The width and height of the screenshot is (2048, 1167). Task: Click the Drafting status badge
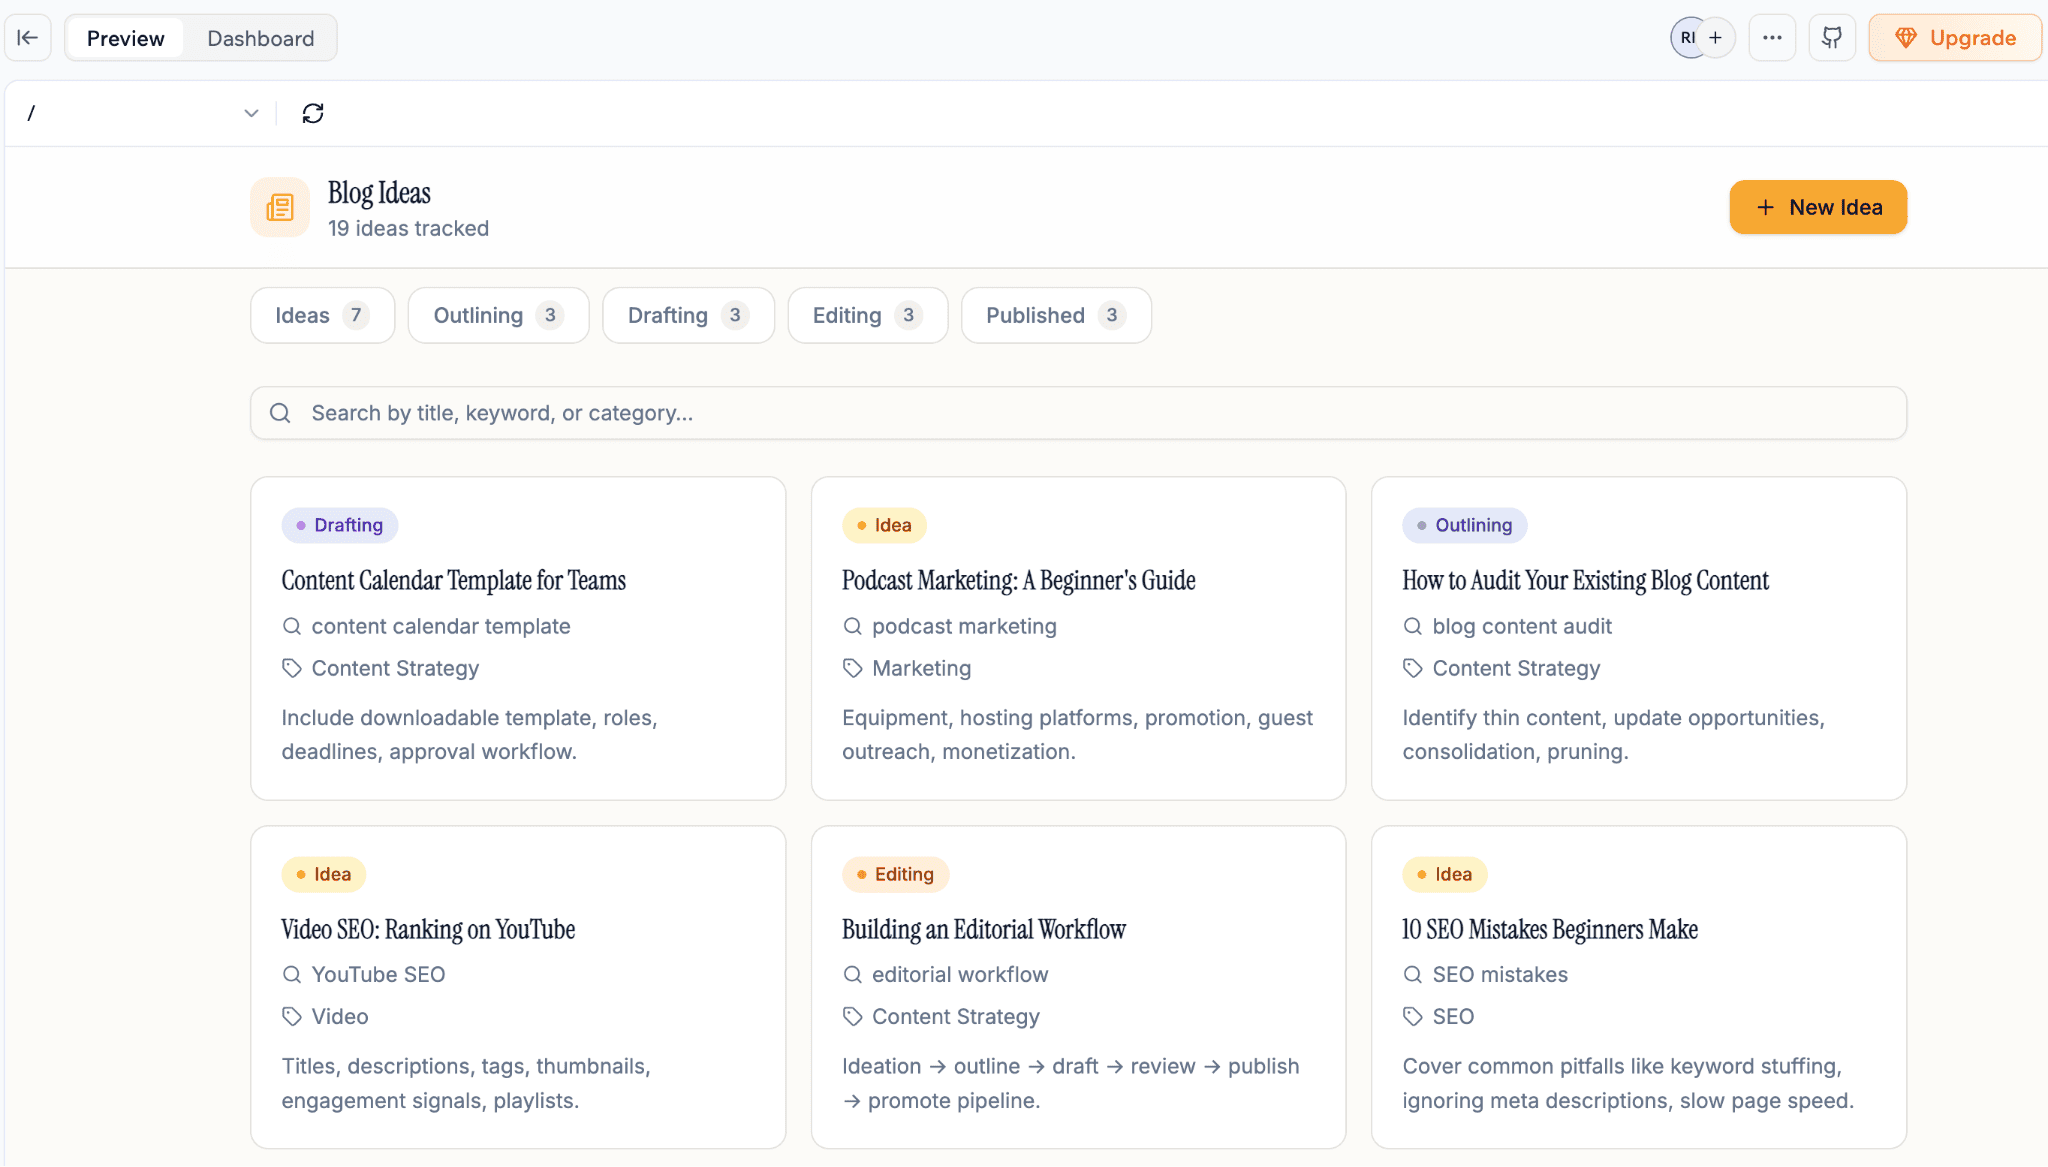click(x=339, y=525)
